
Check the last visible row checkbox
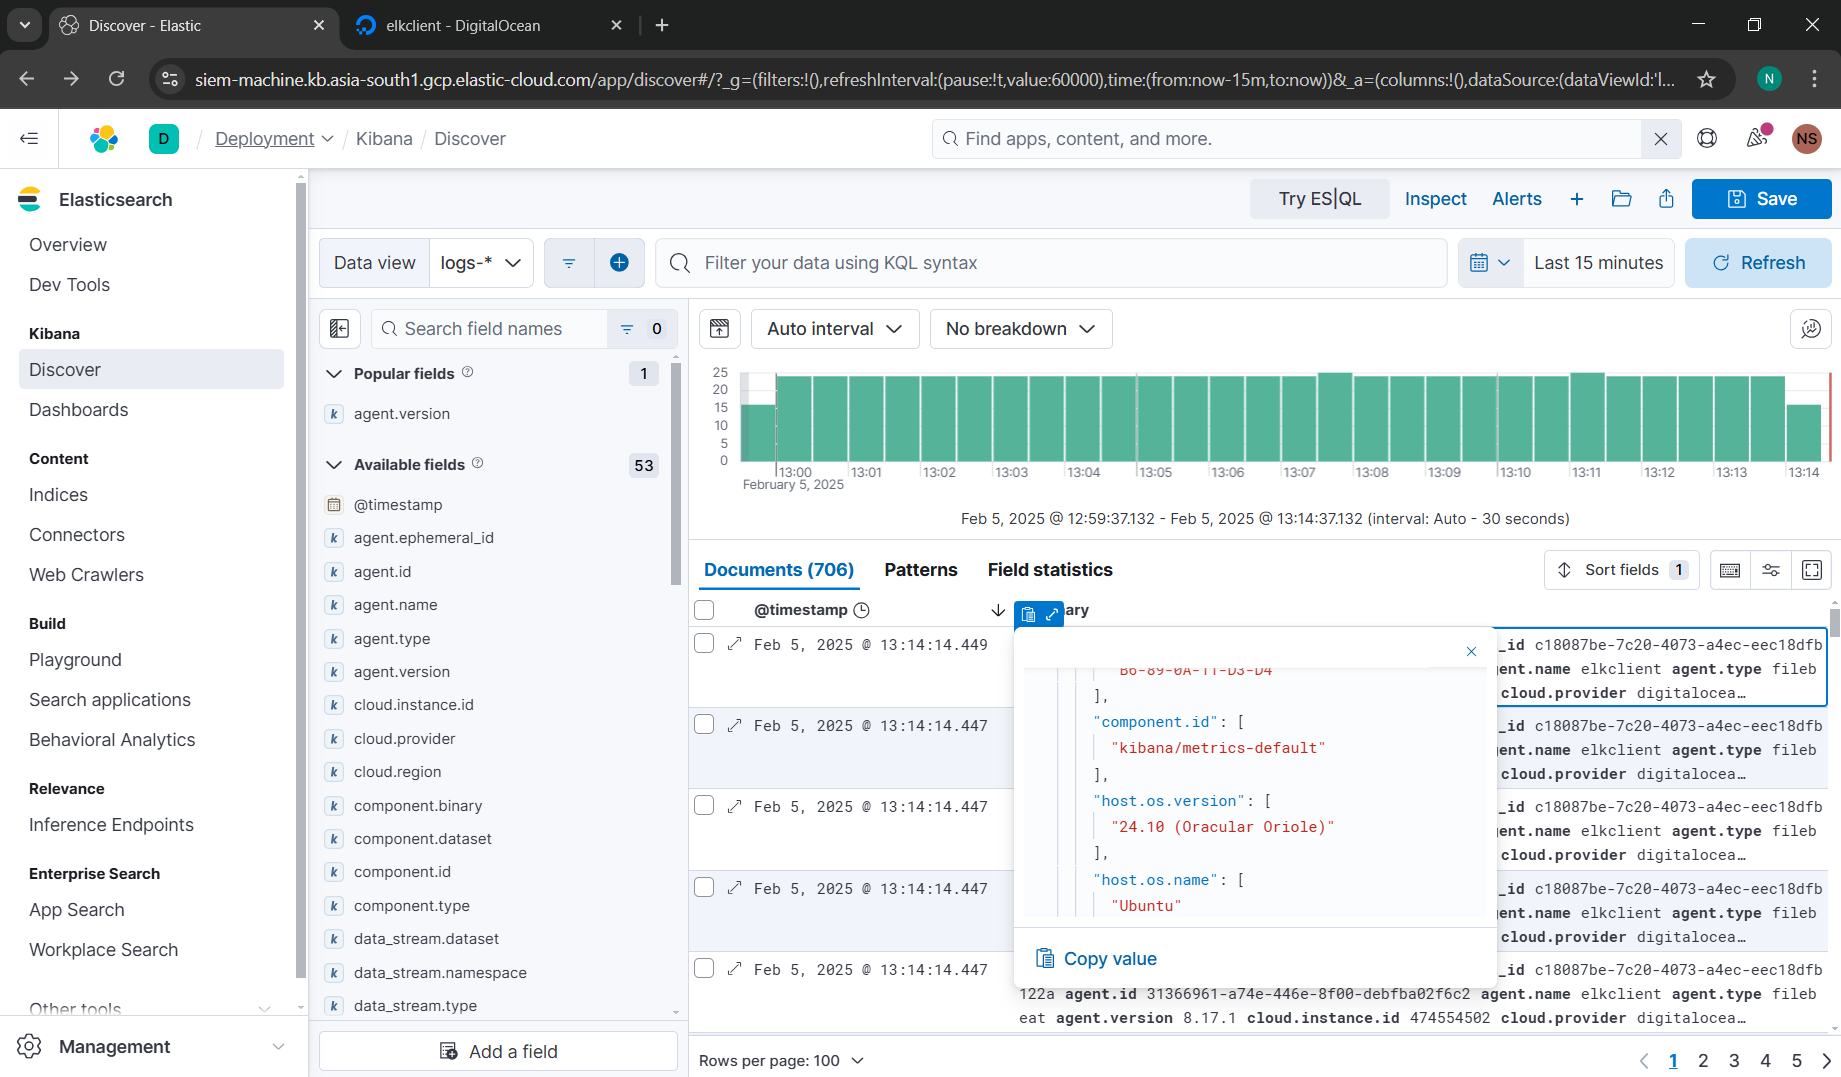point(704,969)
